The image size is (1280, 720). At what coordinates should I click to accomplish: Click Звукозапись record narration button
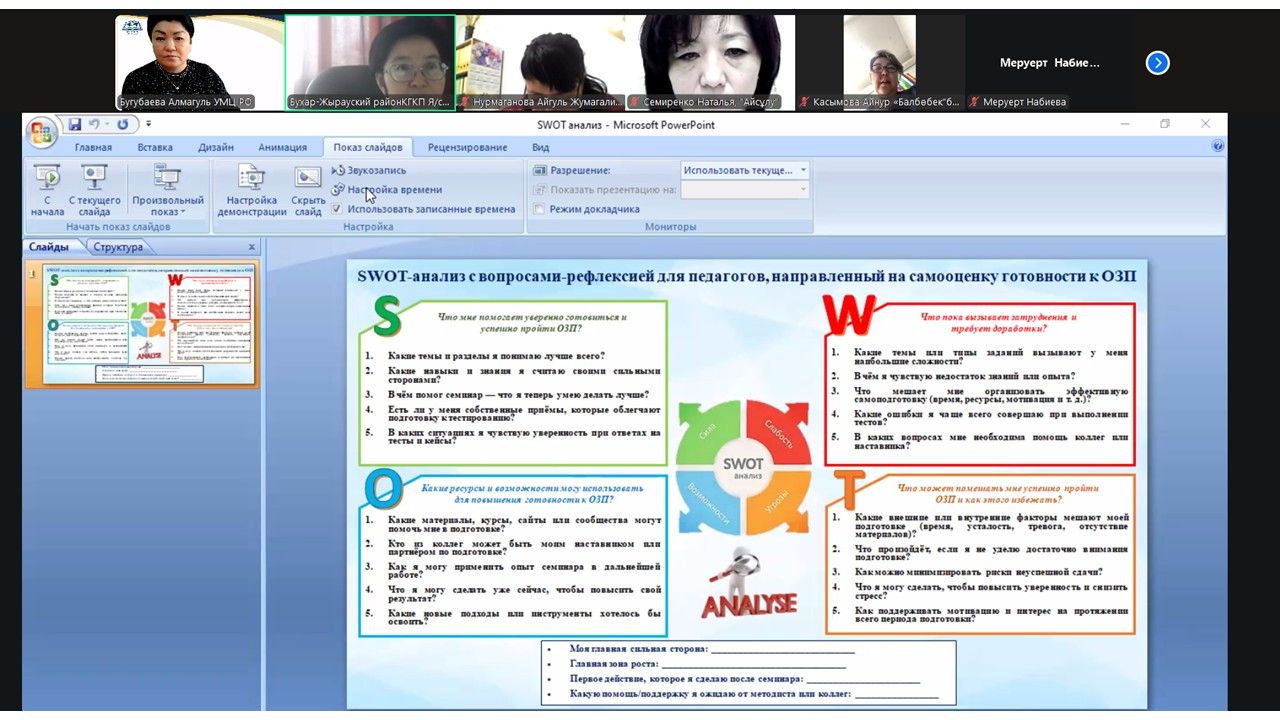pos(370,170)
